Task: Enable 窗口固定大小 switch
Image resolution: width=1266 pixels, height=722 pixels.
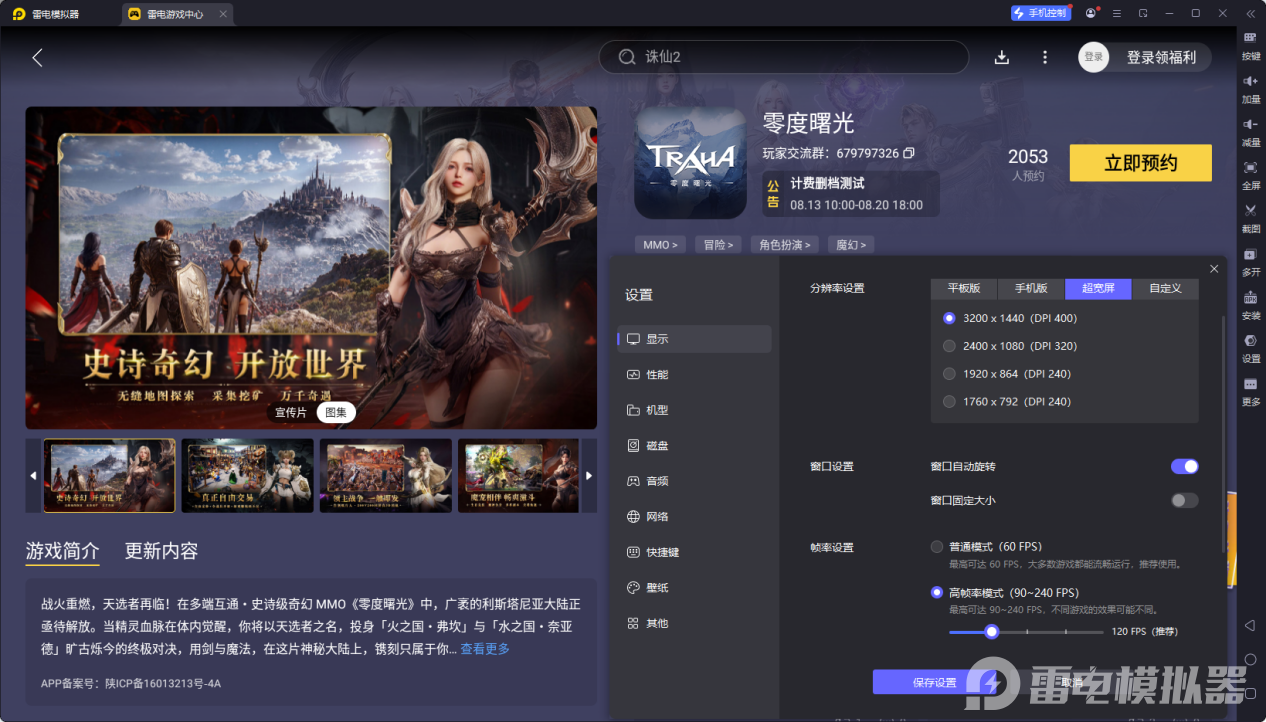Action: tap(1184, 500)
